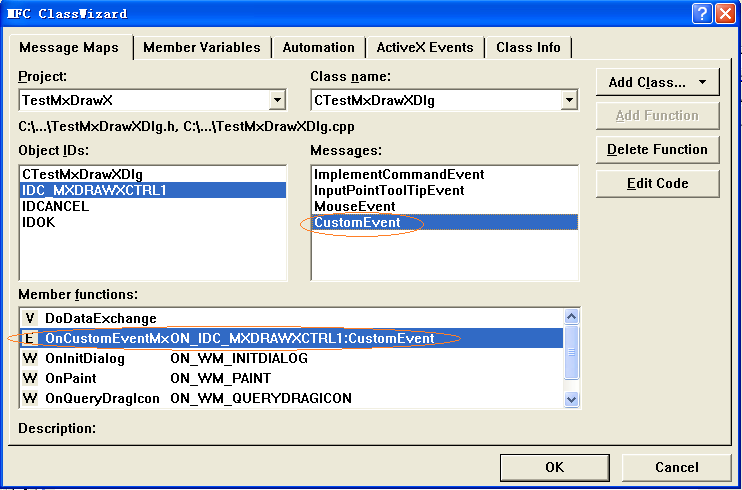Viewport: 742px width, 490px height.
Task: Click the W icon beside OnPaint
Action: pyautogui.click(x=29, y=378)
